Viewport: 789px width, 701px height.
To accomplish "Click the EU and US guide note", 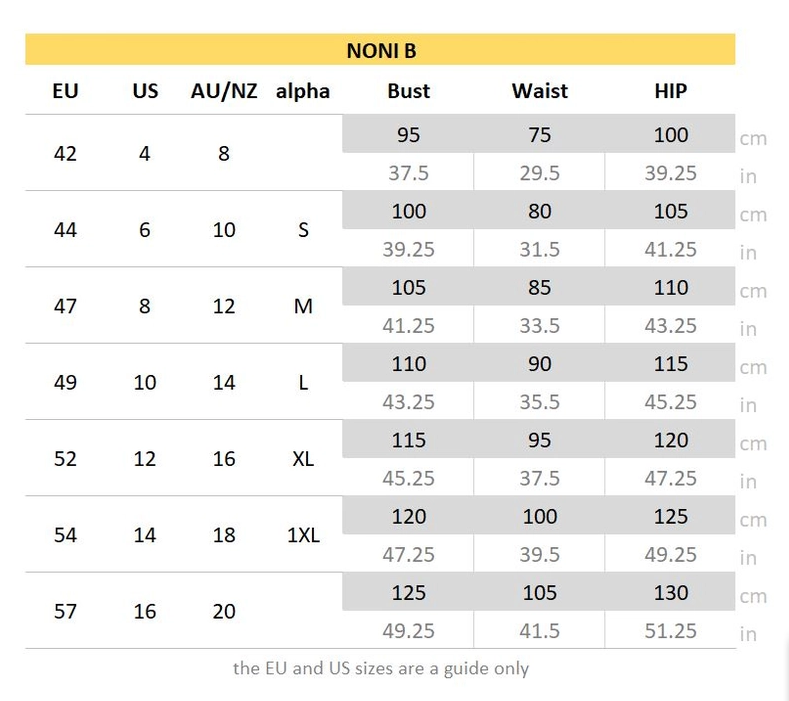I will (380, 668).
